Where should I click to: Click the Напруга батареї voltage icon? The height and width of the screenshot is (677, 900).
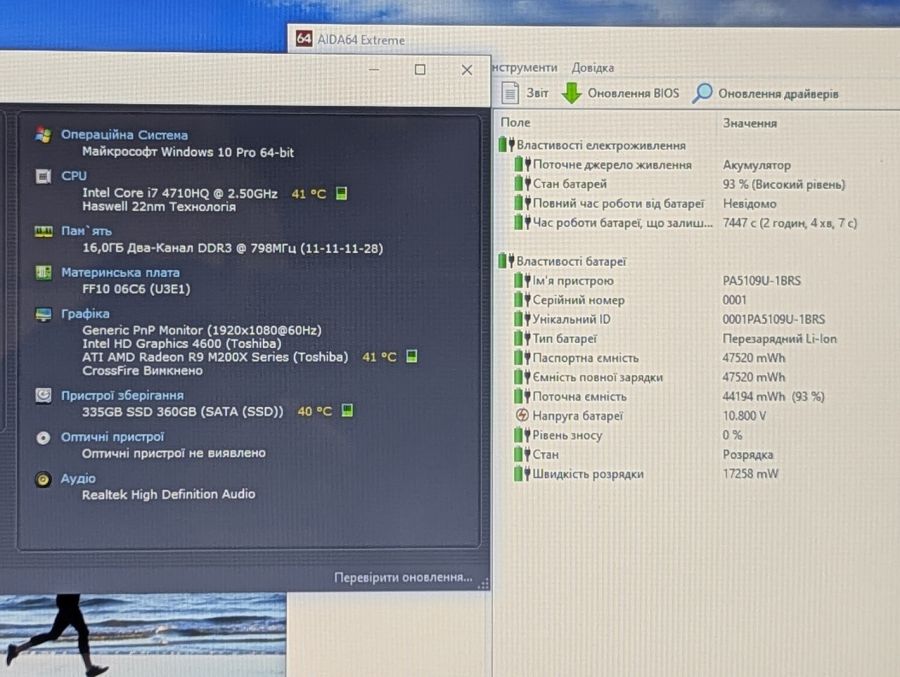coord(522,415)
